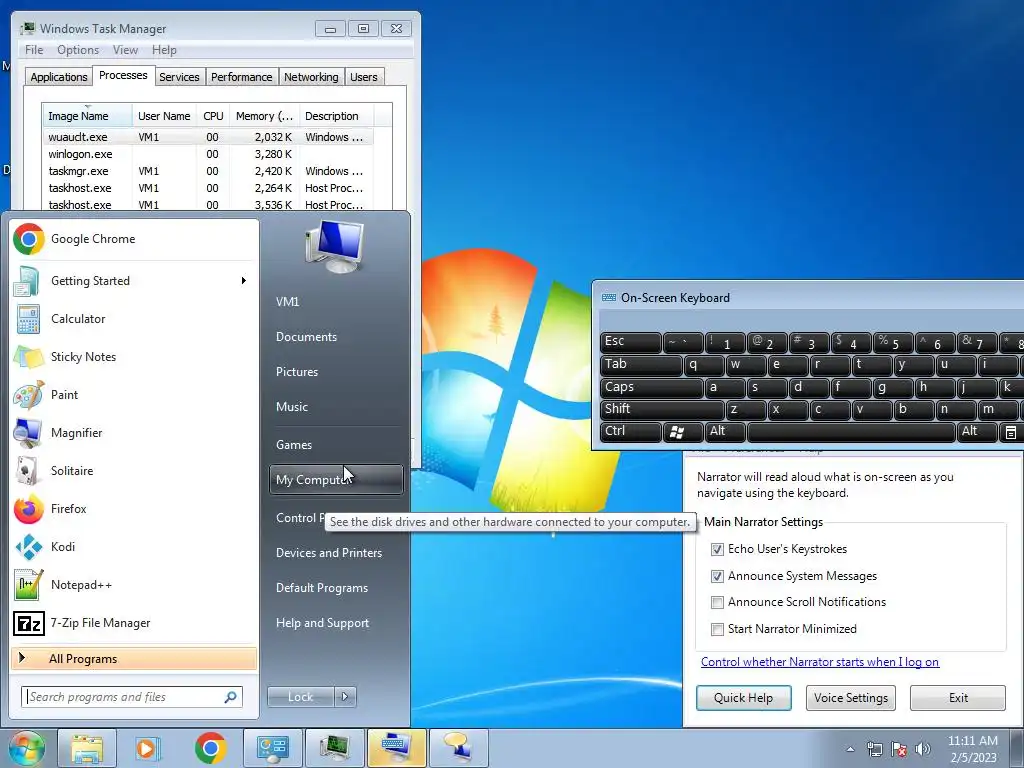Open Google Chrome from Start menu list

click(x=134, y=239)
